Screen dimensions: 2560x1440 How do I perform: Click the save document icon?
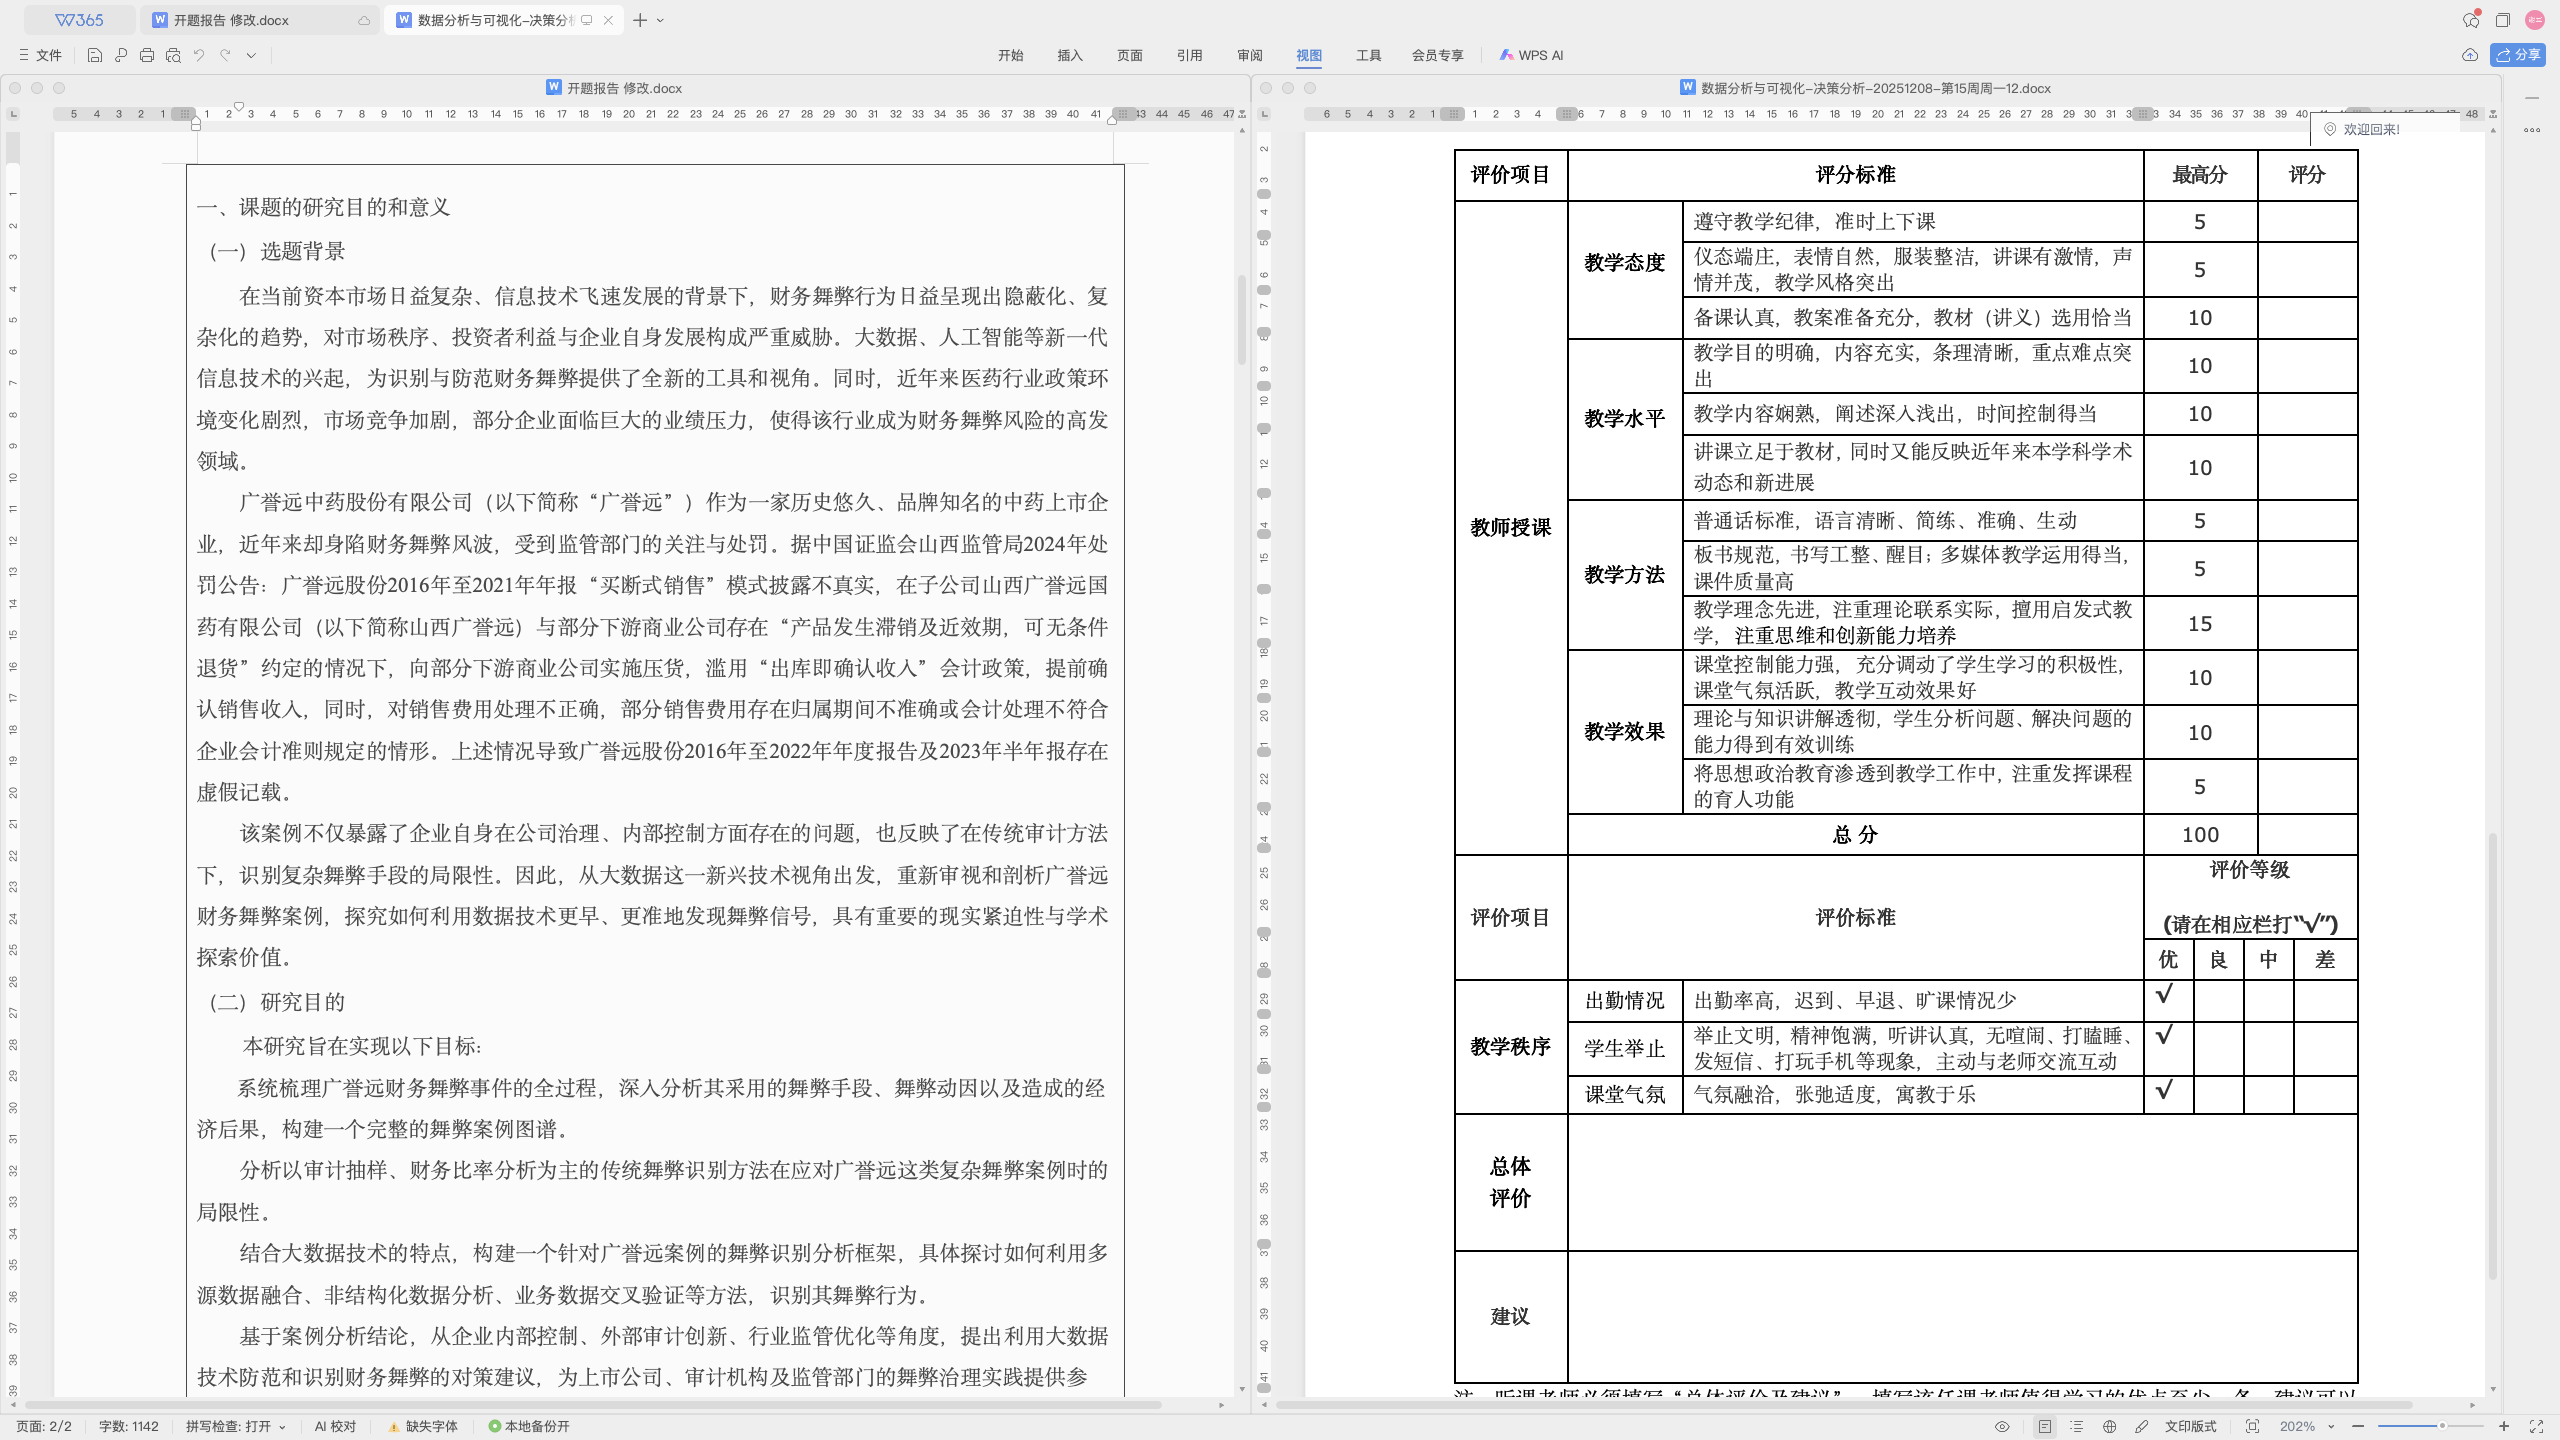coord(94,55)
